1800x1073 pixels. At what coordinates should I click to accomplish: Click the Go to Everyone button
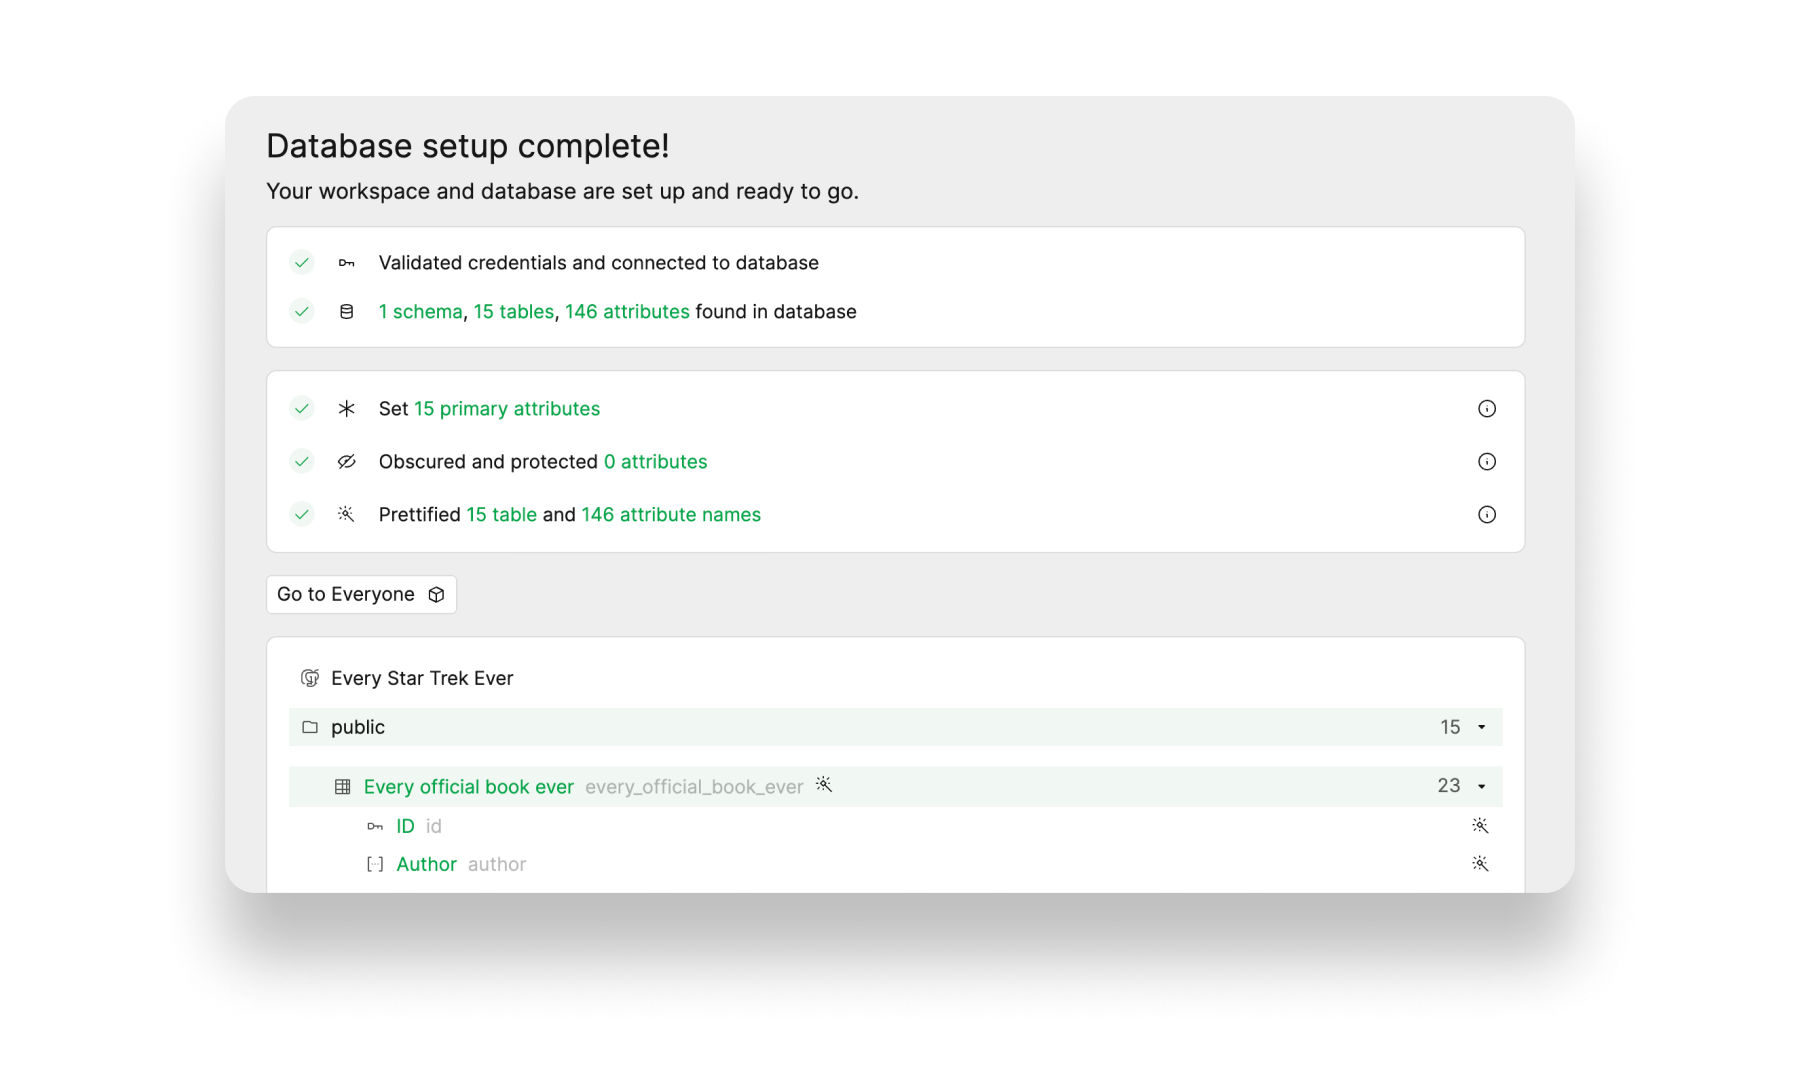(x=361, y=594)
